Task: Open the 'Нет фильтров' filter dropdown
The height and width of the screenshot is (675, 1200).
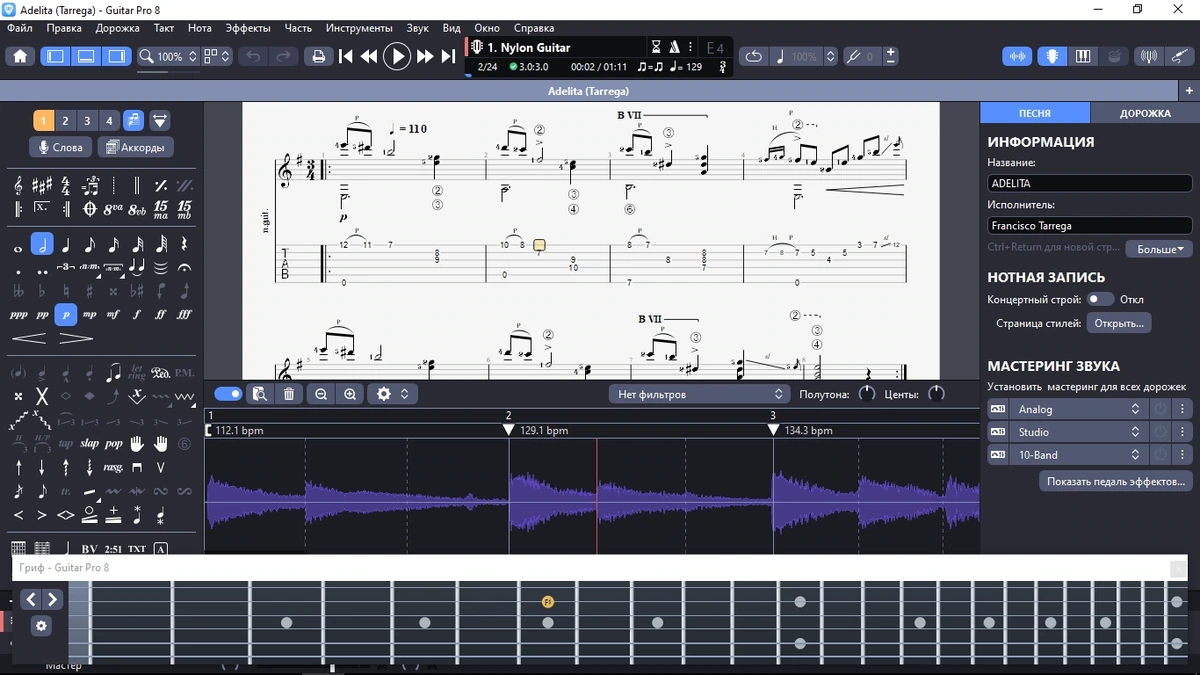Action: 698,394
